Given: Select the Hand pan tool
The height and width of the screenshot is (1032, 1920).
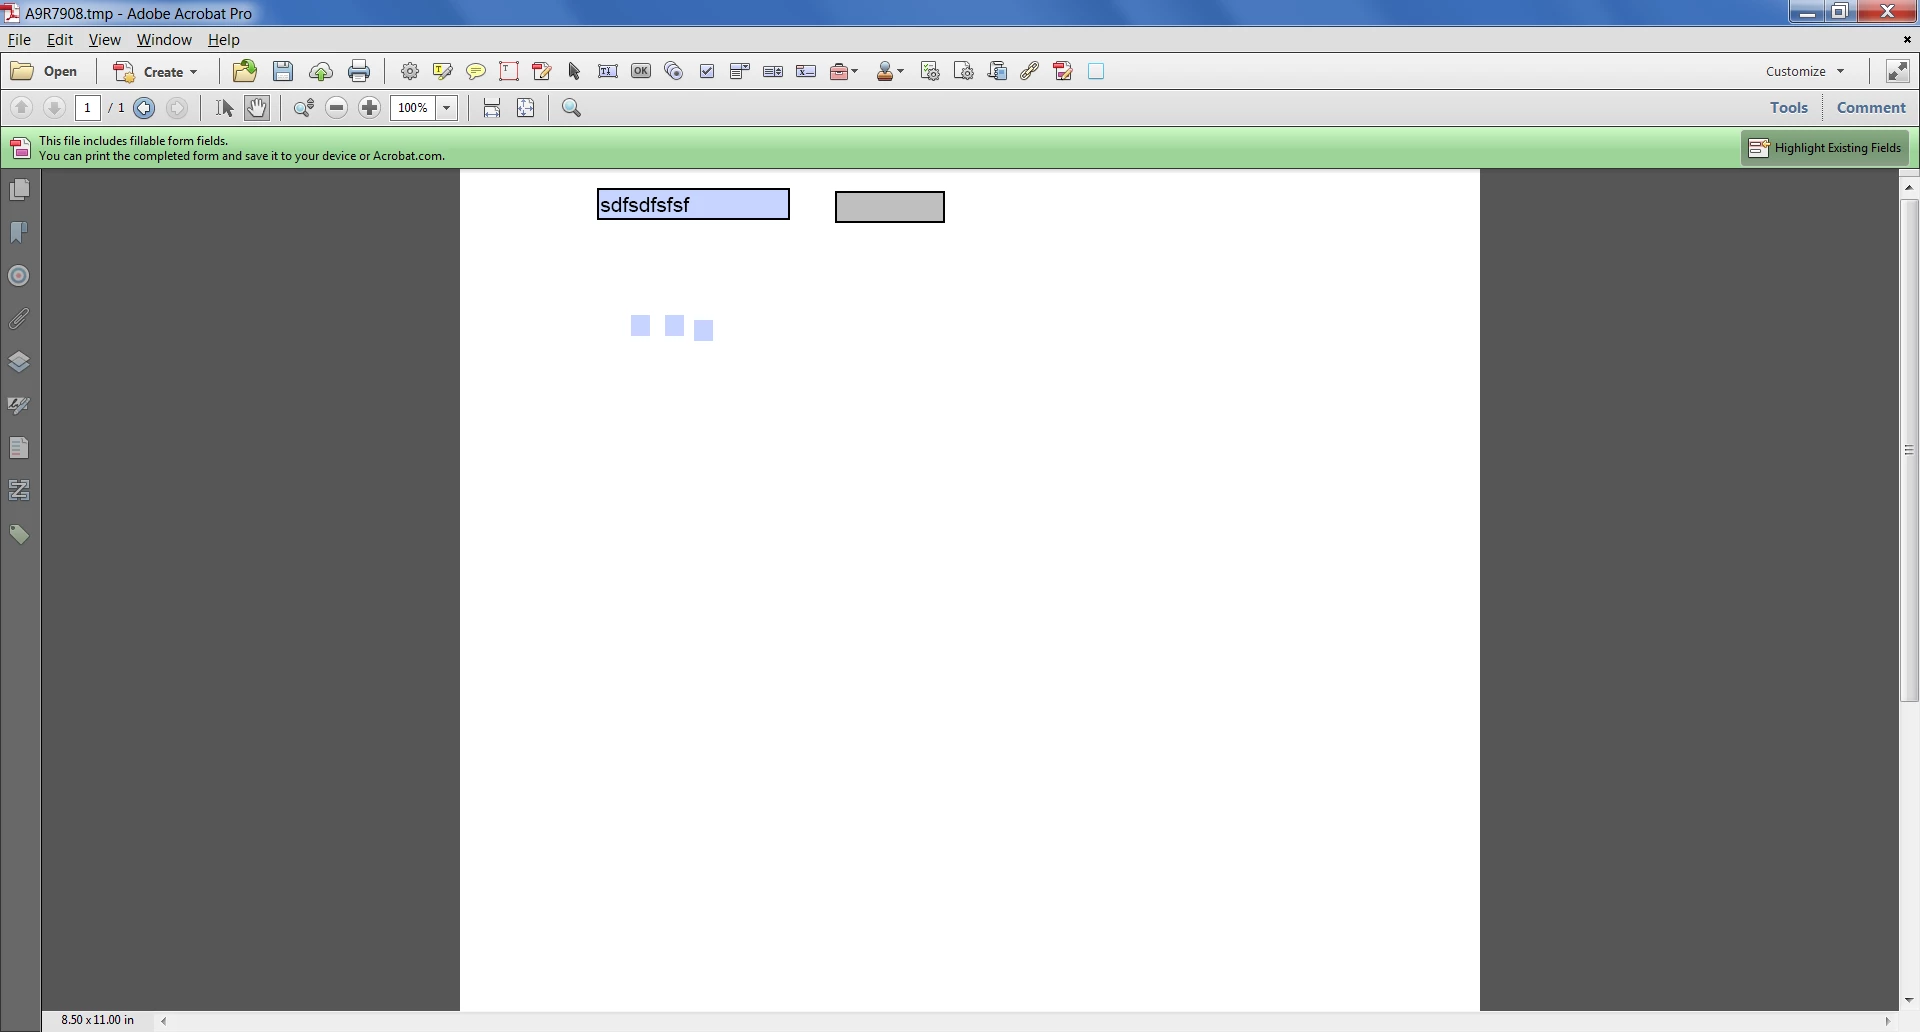Looking at the screenshot, I should click(x=257, y=108).
